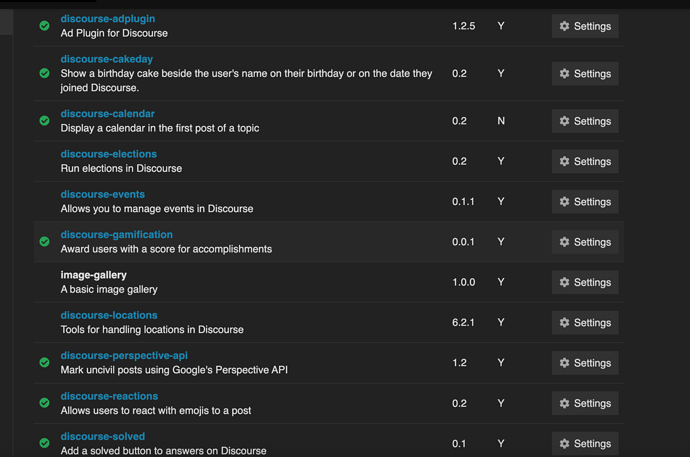690x457 pixels.
Task: Click 'Tools for handling locations in Discourse' text
Action: click(152, 329)
